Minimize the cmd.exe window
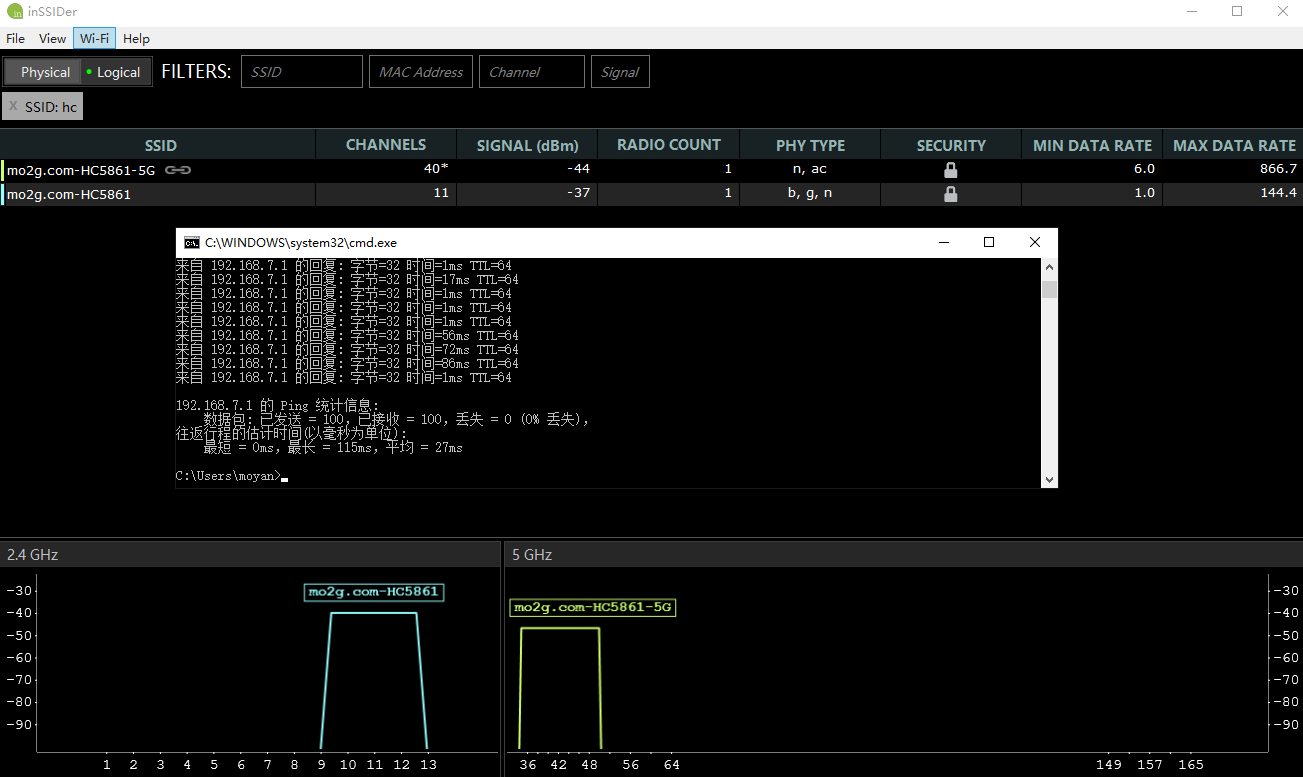 (x=943, y=242)
